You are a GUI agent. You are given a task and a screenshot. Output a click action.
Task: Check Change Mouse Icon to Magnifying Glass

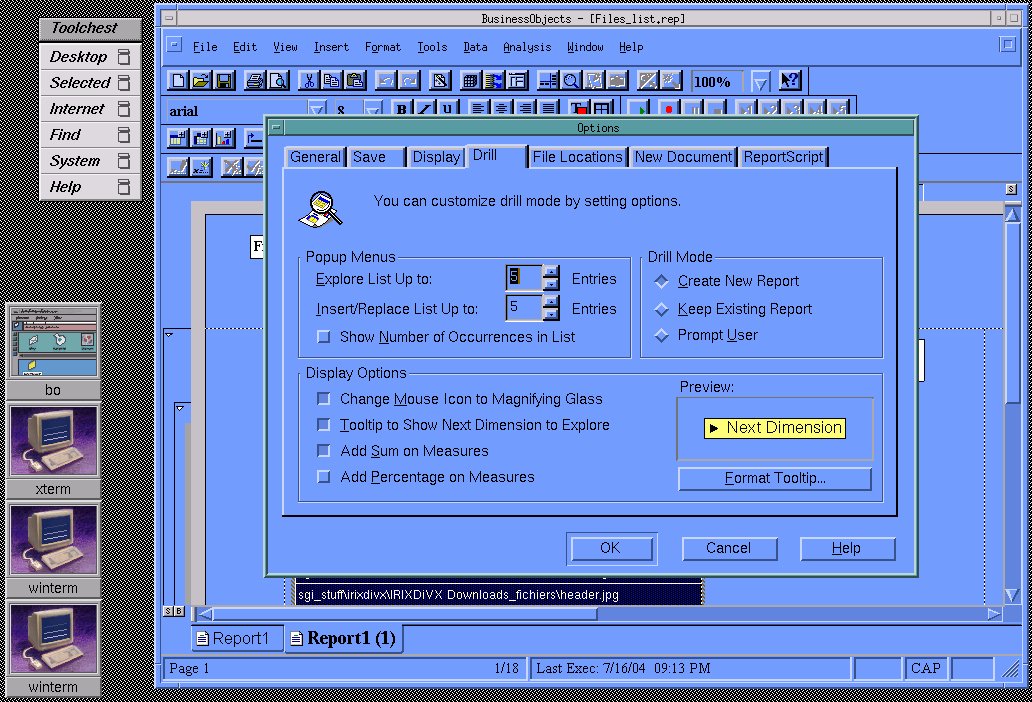tap(324, 399)
